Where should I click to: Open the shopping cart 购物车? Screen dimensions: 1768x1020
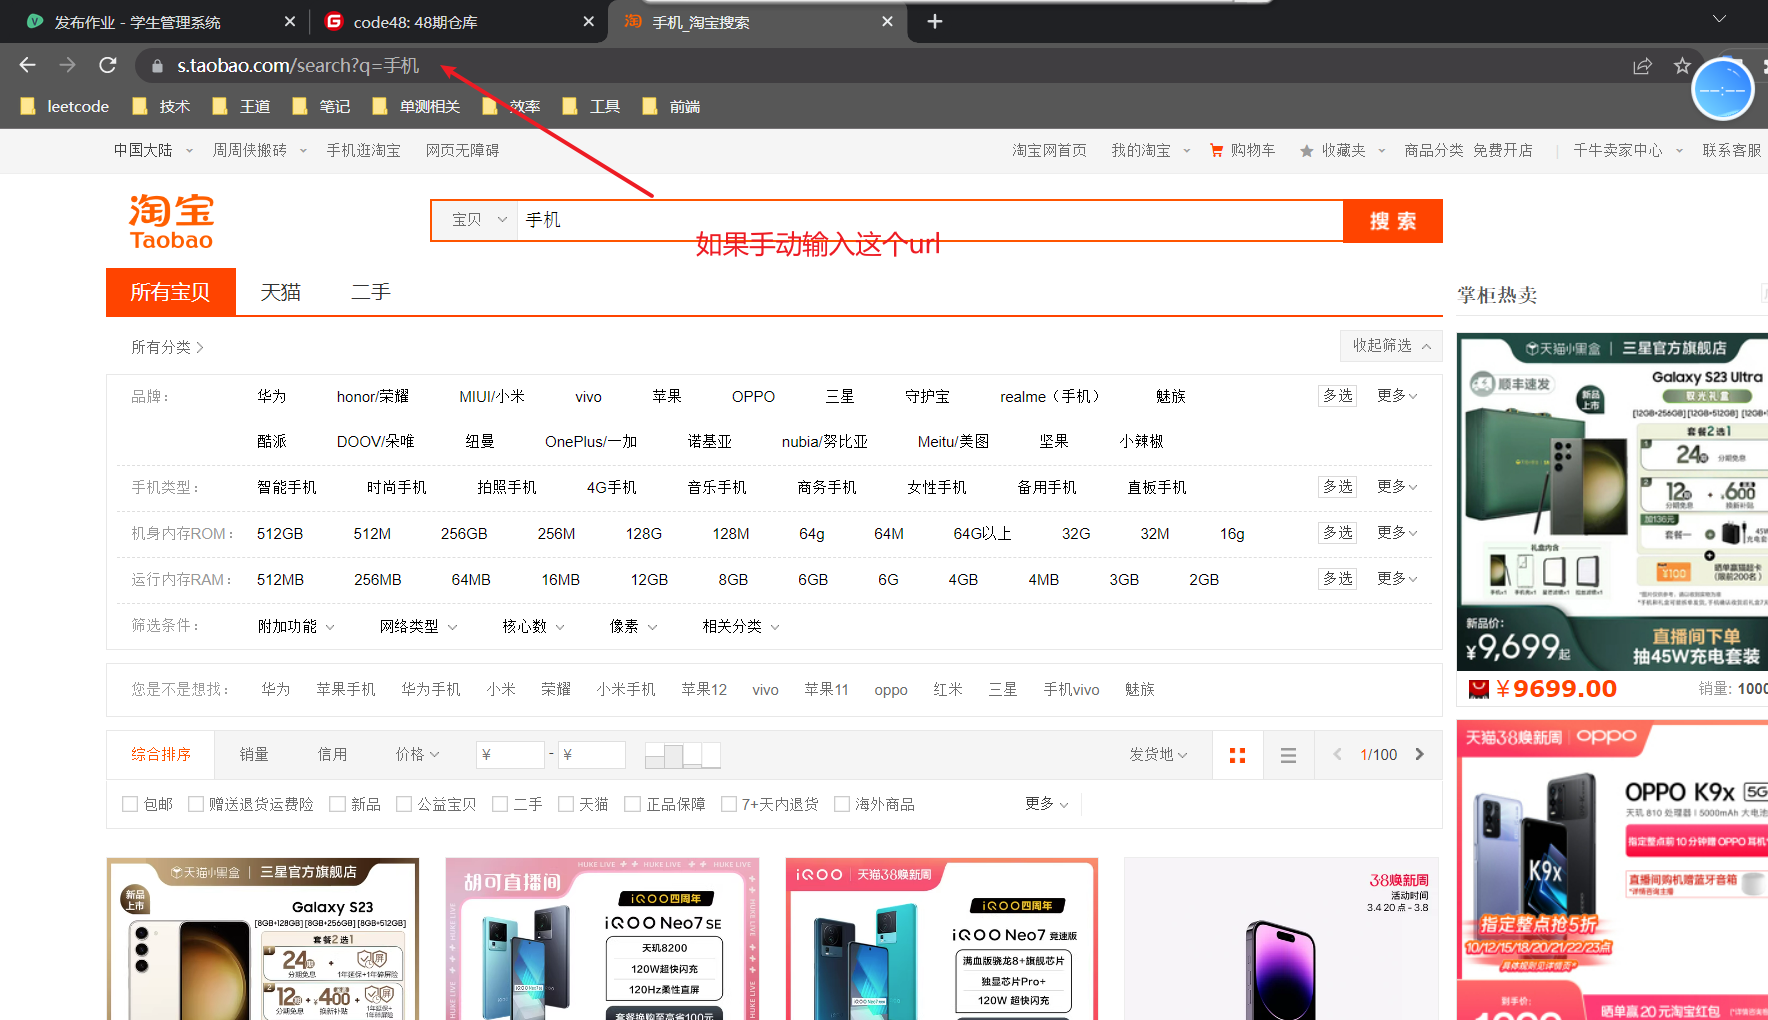(1242, 150)
